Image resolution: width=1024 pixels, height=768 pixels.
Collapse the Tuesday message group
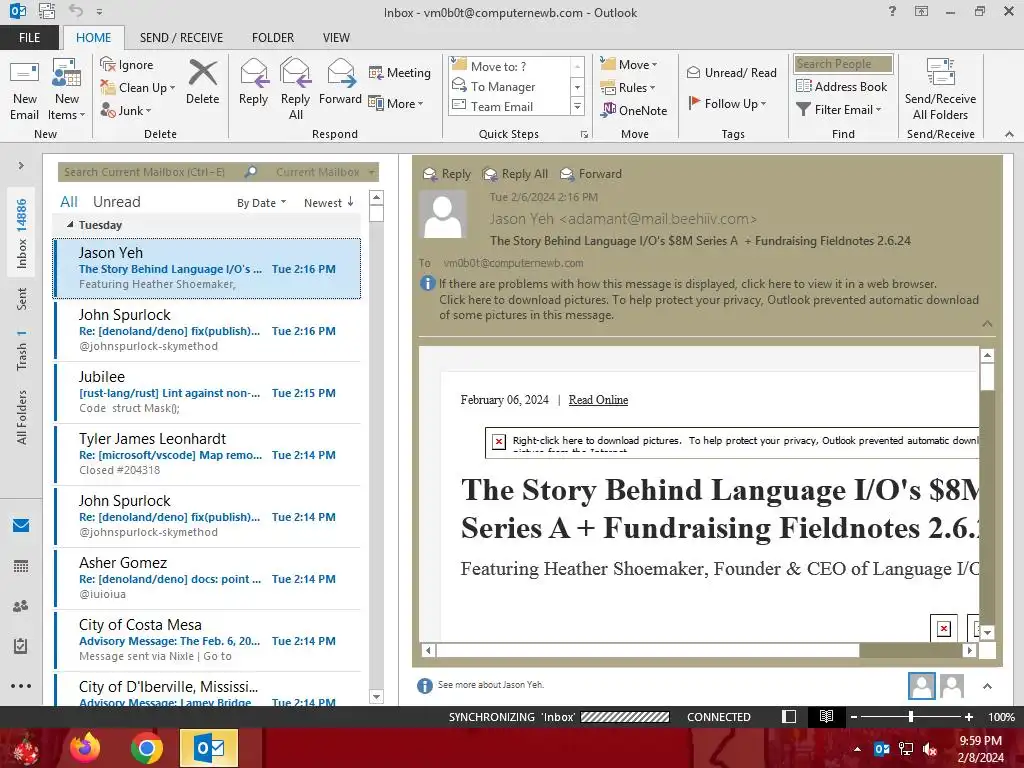pyautogui.click(x=70, y=225)
